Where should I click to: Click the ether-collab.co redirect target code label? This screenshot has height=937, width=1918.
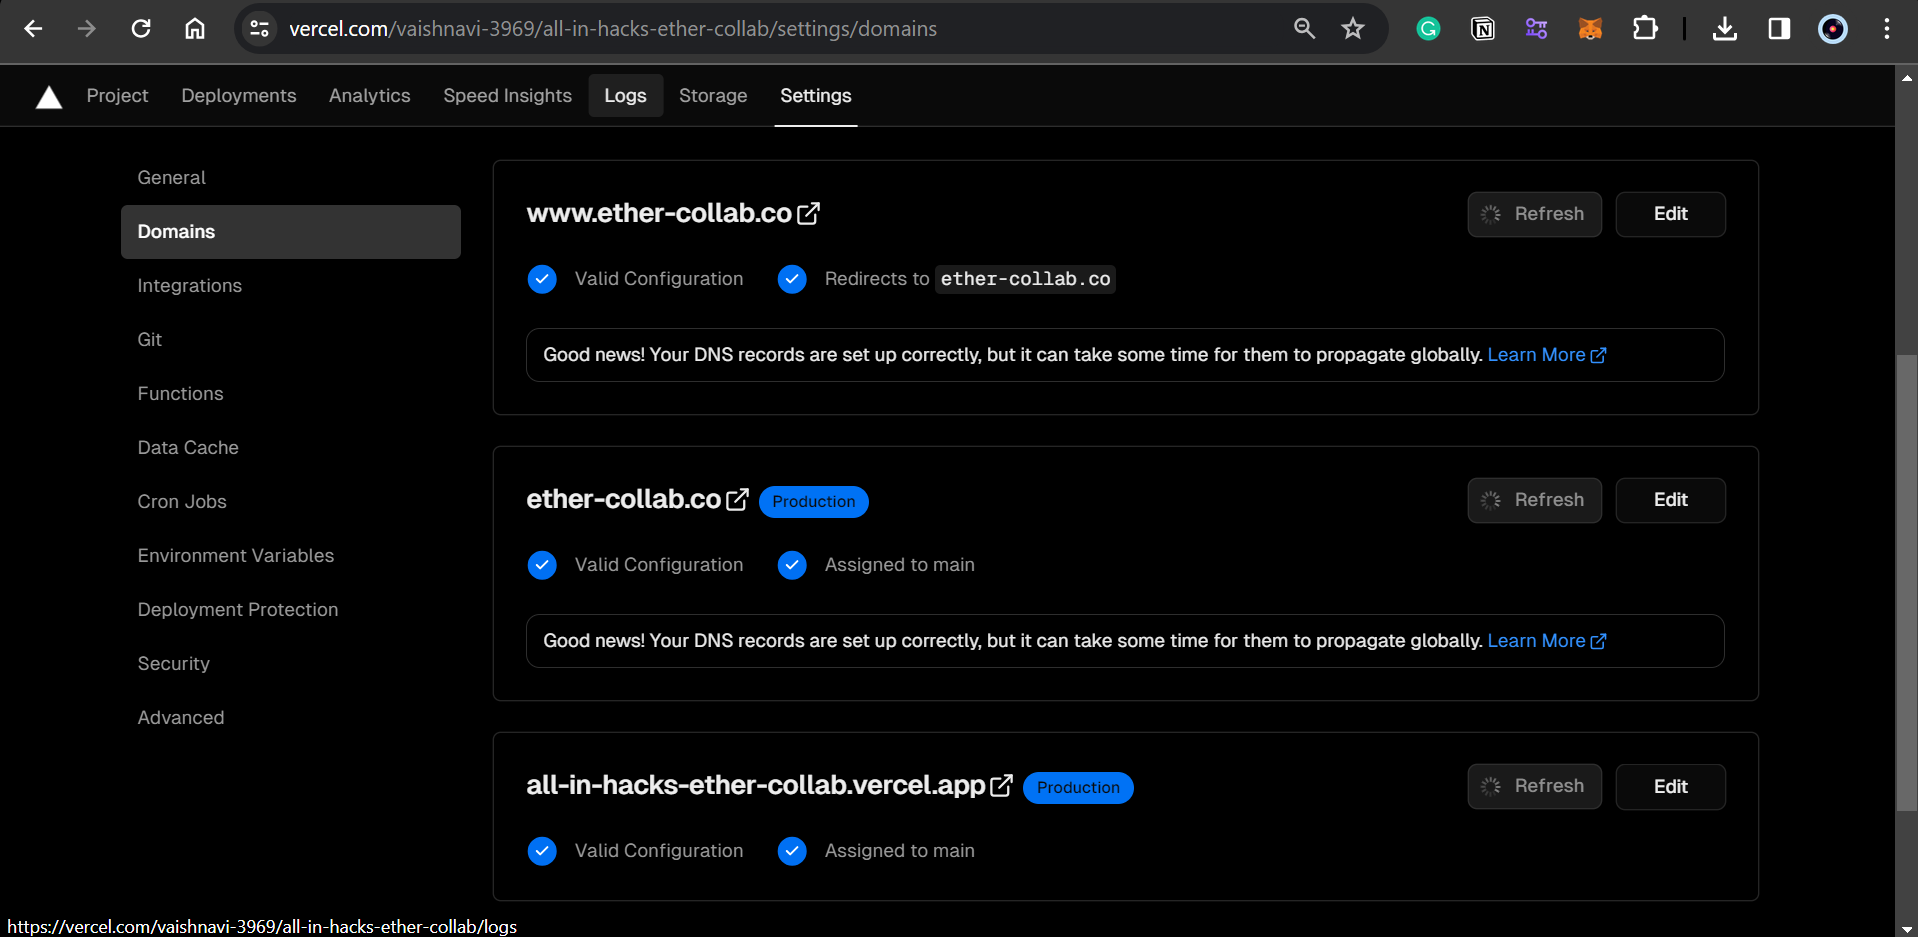pos(1025,279)
